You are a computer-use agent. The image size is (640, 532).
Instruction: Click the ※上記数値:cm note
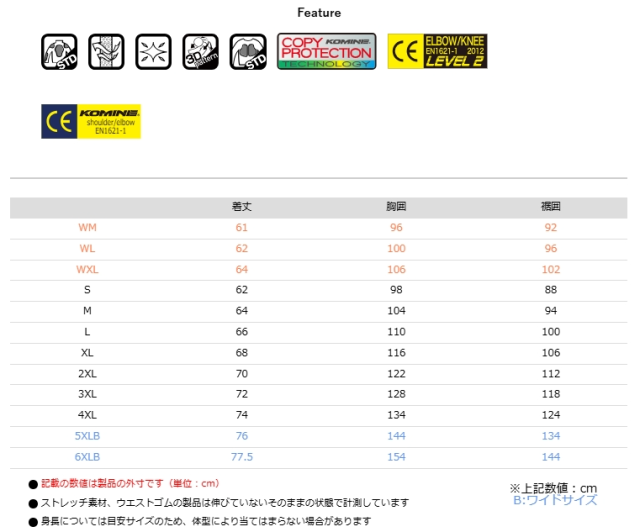point(553,488)
